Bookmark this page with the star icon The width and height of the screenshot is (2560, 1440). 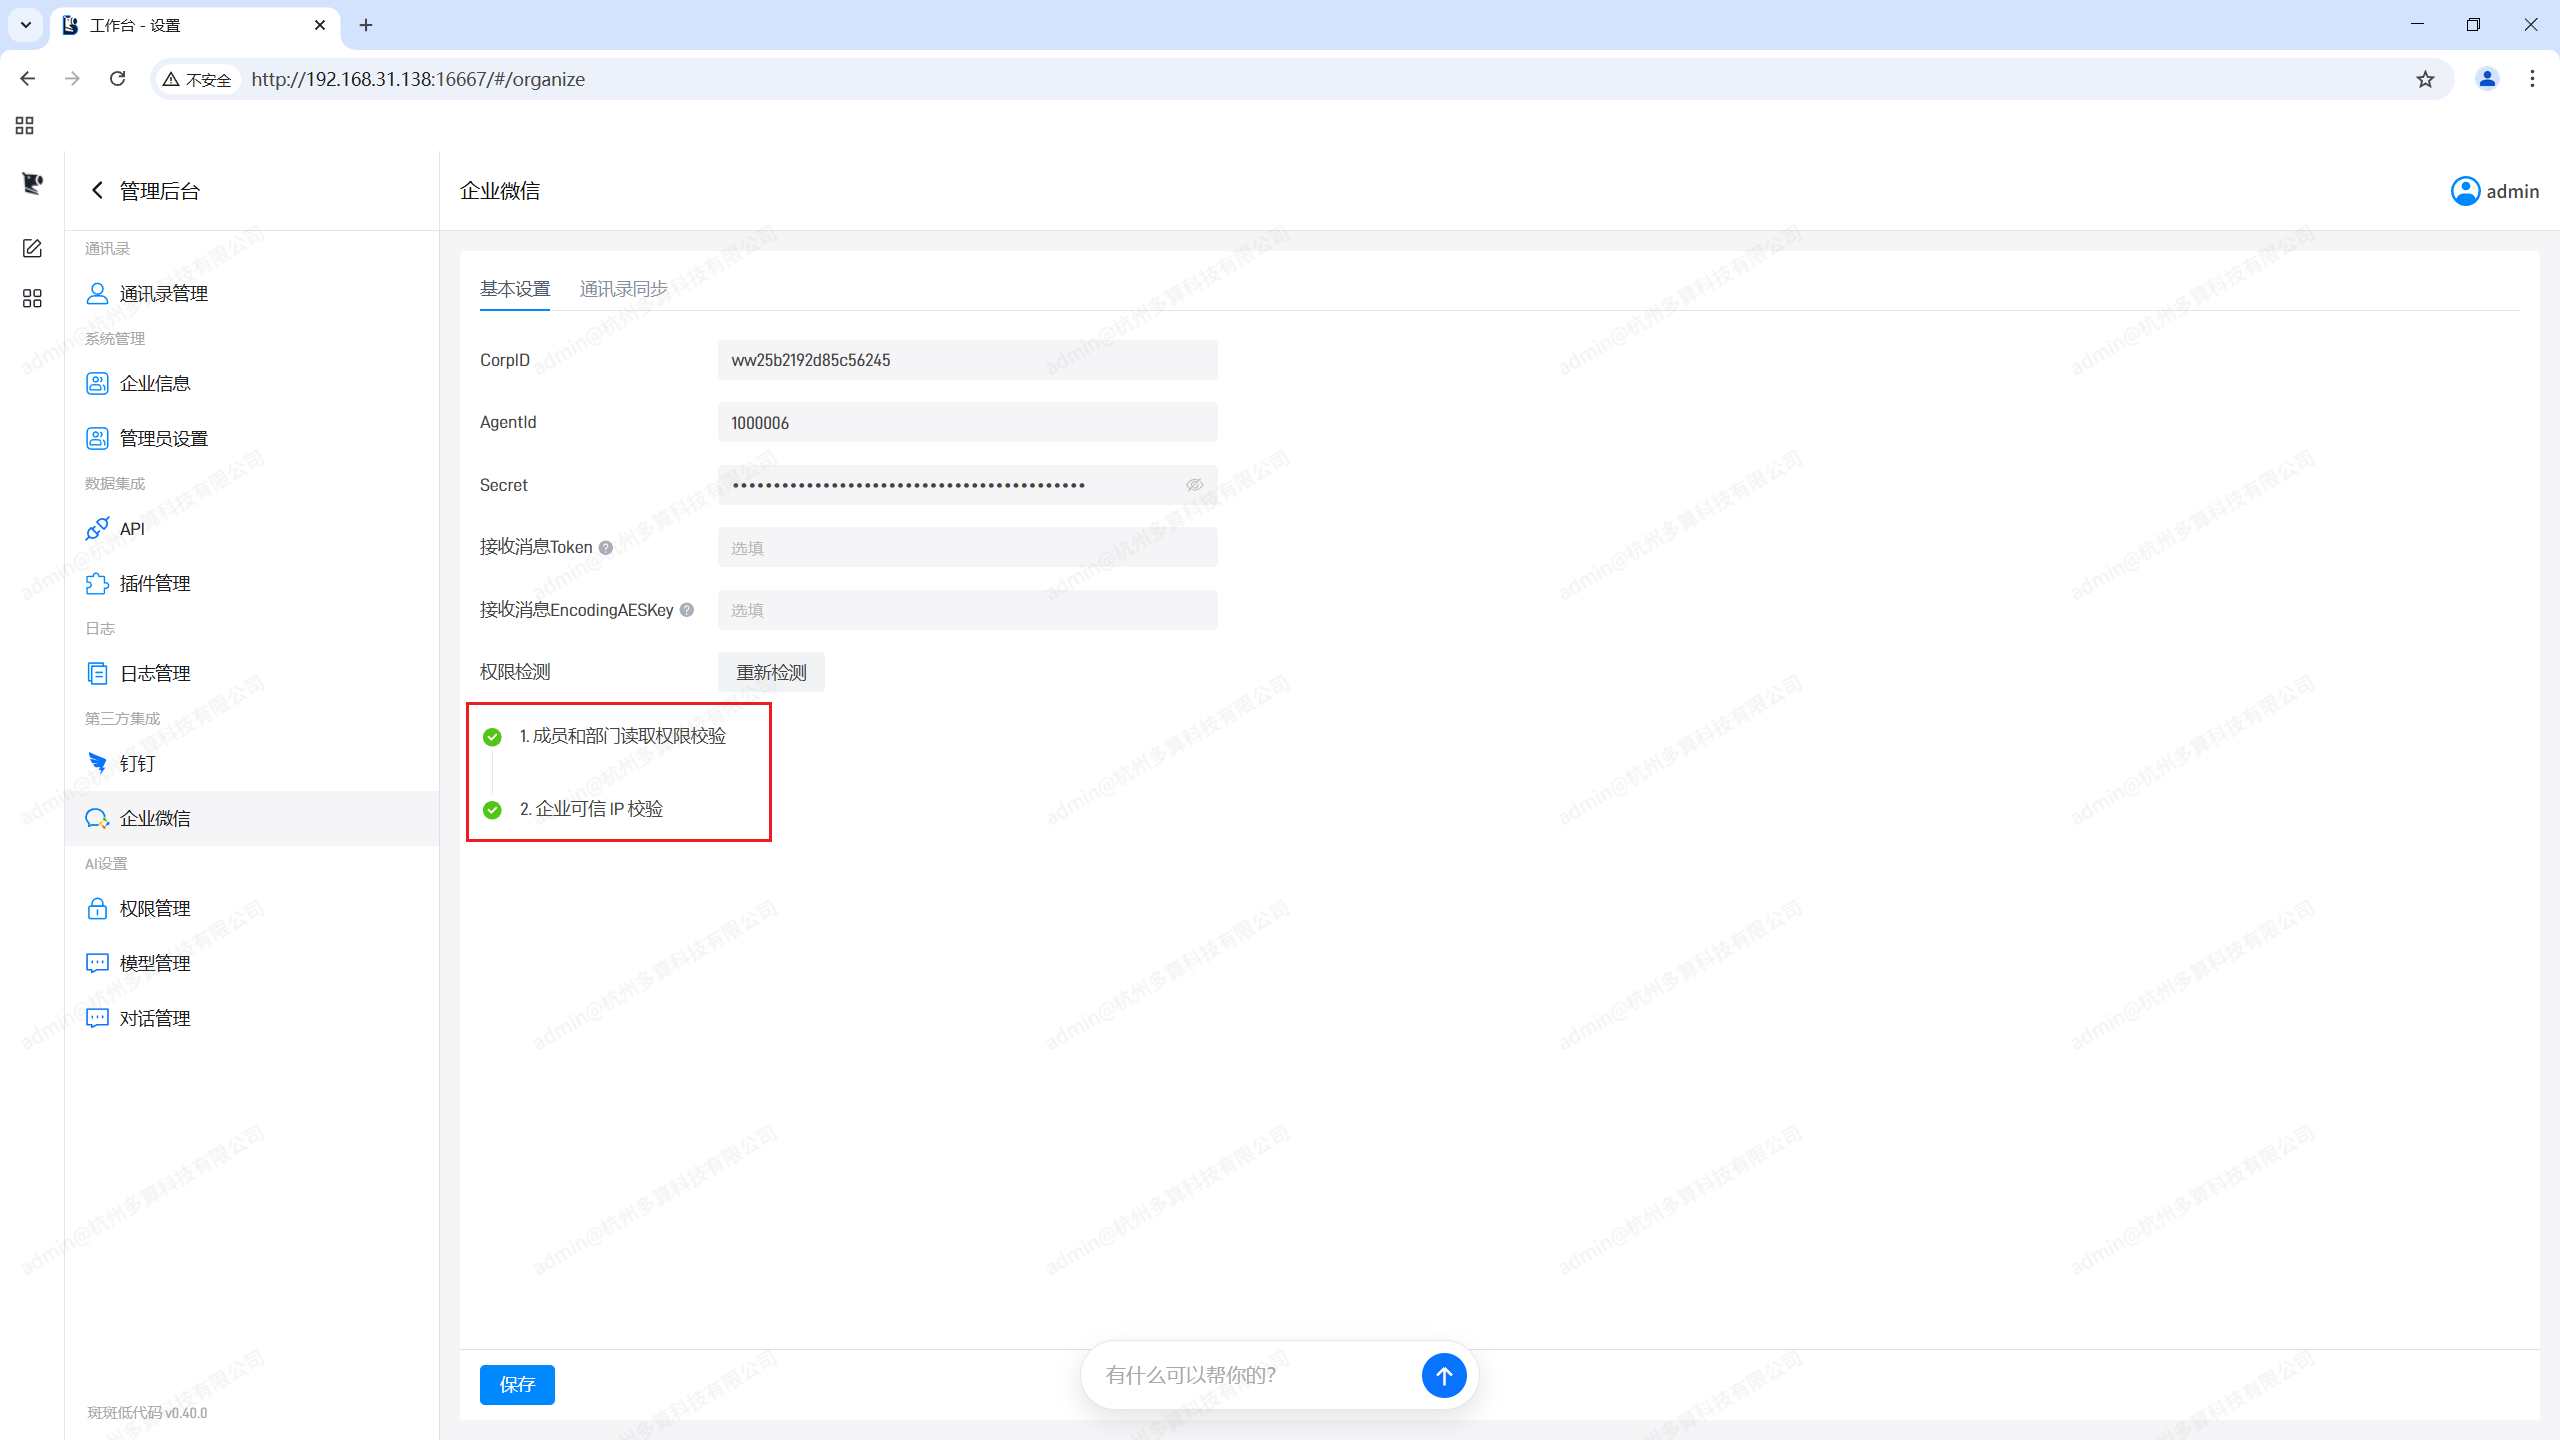click(2425, 79)
